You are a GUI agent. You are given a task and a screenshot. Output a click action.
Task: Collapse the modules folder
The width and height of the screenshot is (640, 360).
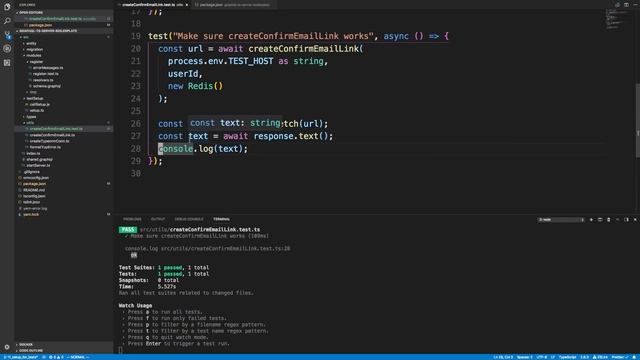[33, 56]
